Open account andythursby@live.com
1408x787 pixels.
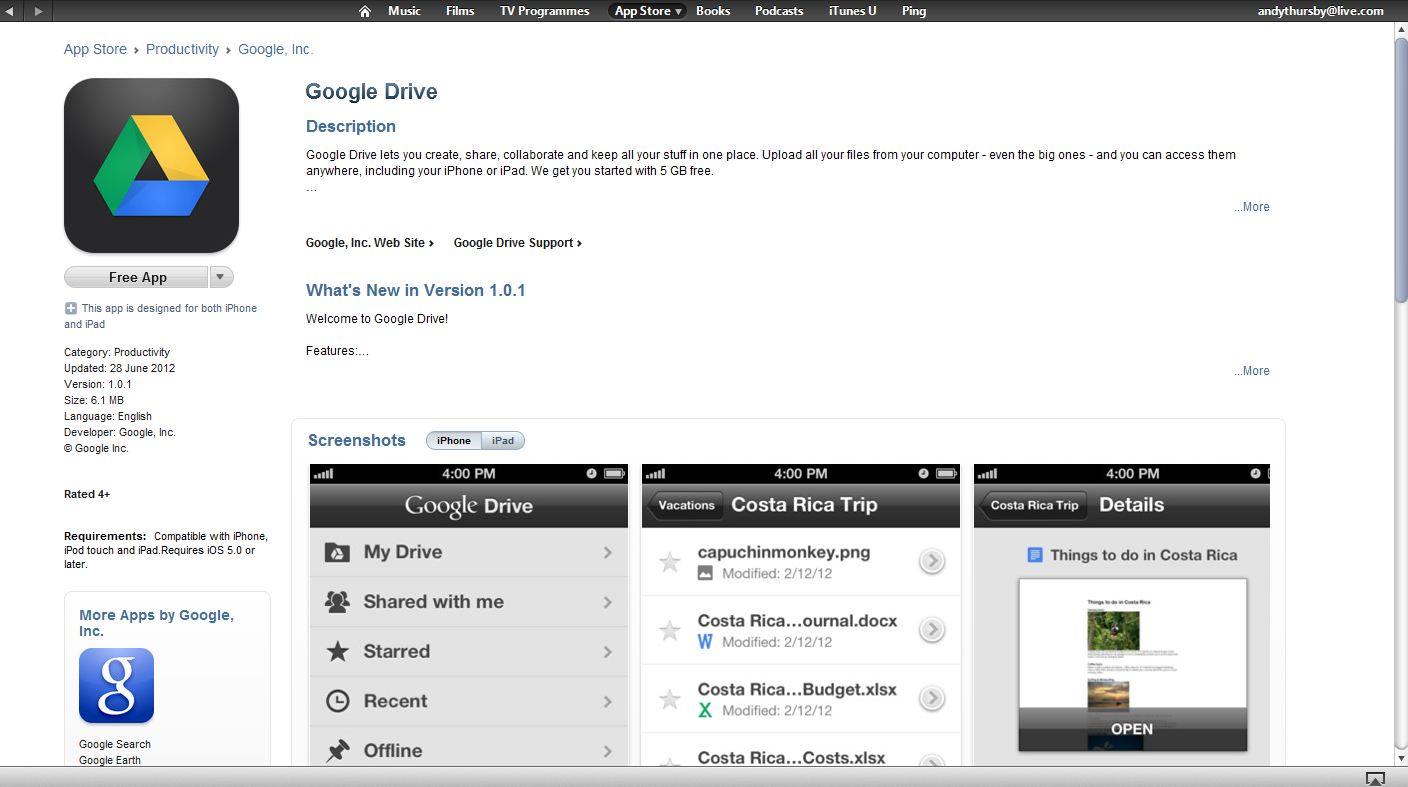[x=1320, y=11]
